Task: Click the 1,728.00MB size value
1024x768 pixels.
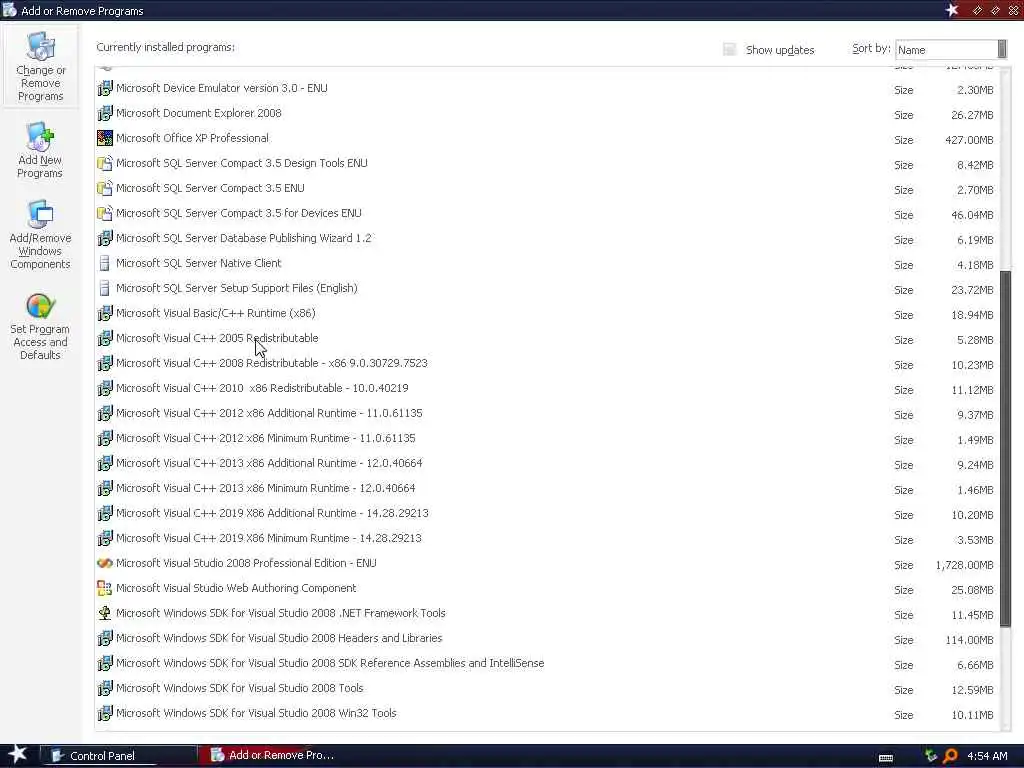Action: (x=964, y=565)
